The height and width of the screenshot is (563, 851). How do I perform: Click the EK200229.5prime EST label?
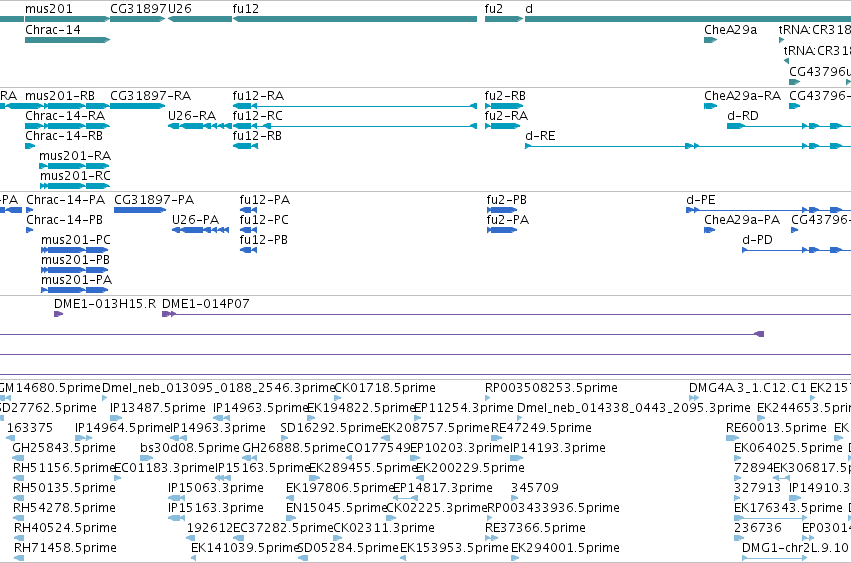tap(470, 469)
